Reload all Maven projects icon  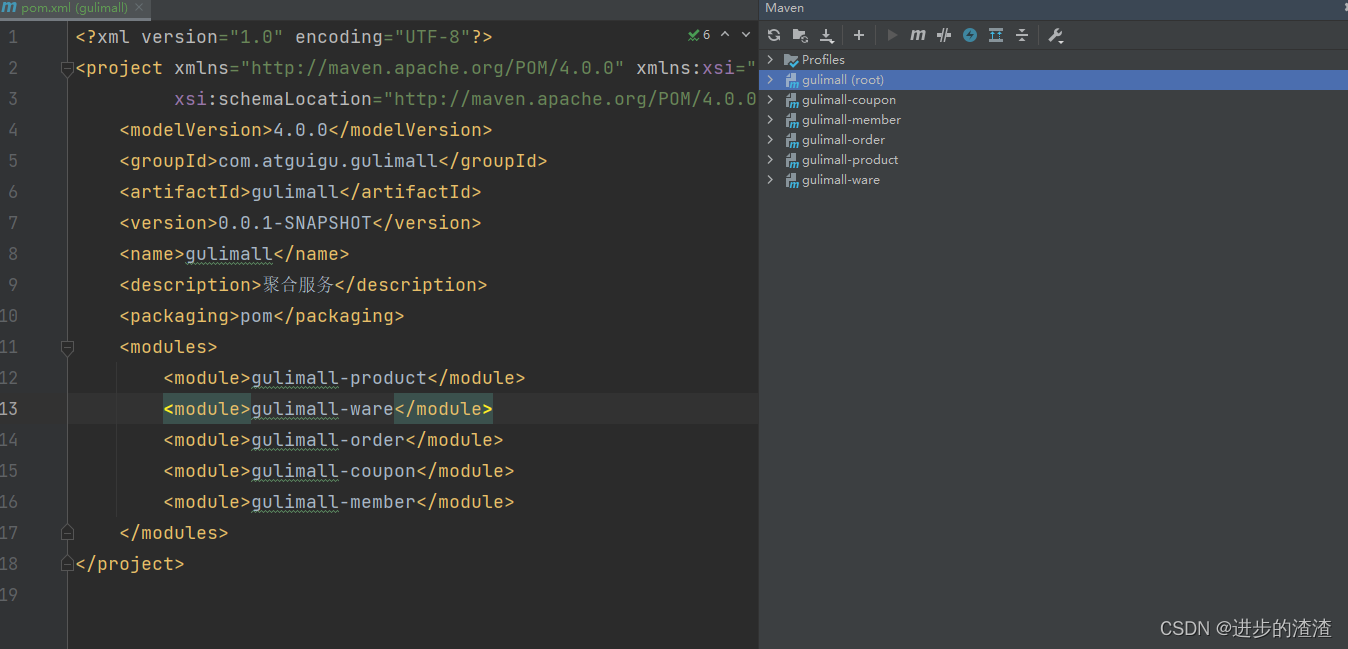click(774, 35)
